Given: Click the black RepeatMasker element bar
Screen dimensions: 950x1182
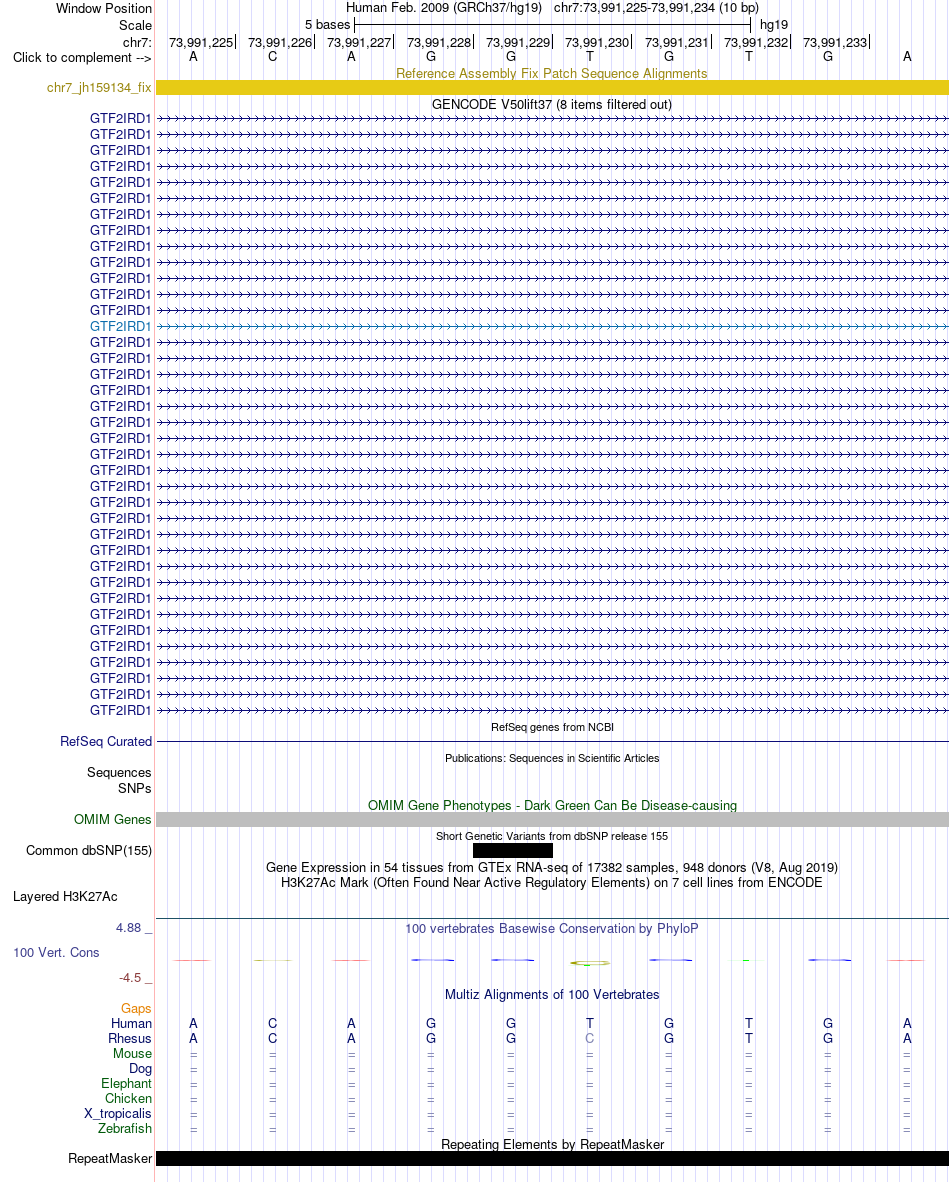Looking at the screenshot, I should tap(552, 1159).
